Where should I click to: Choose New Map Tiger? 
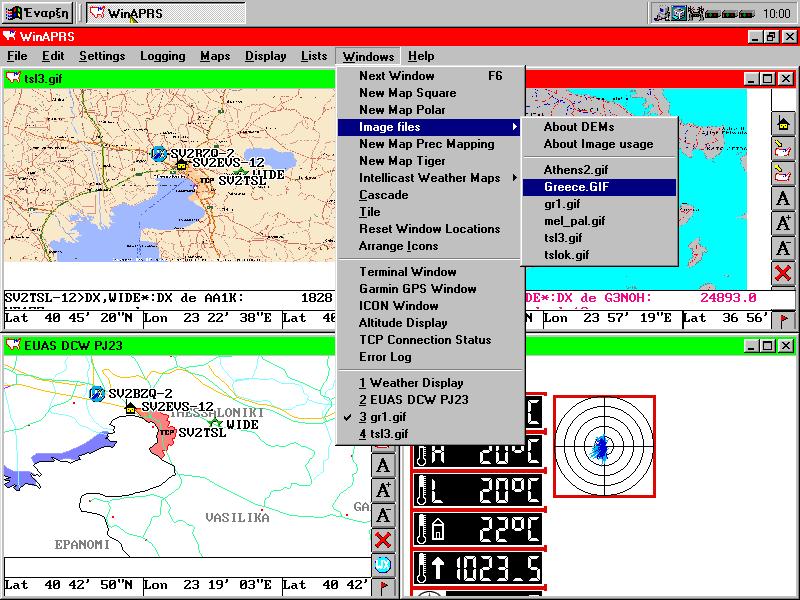coord(429,161)
